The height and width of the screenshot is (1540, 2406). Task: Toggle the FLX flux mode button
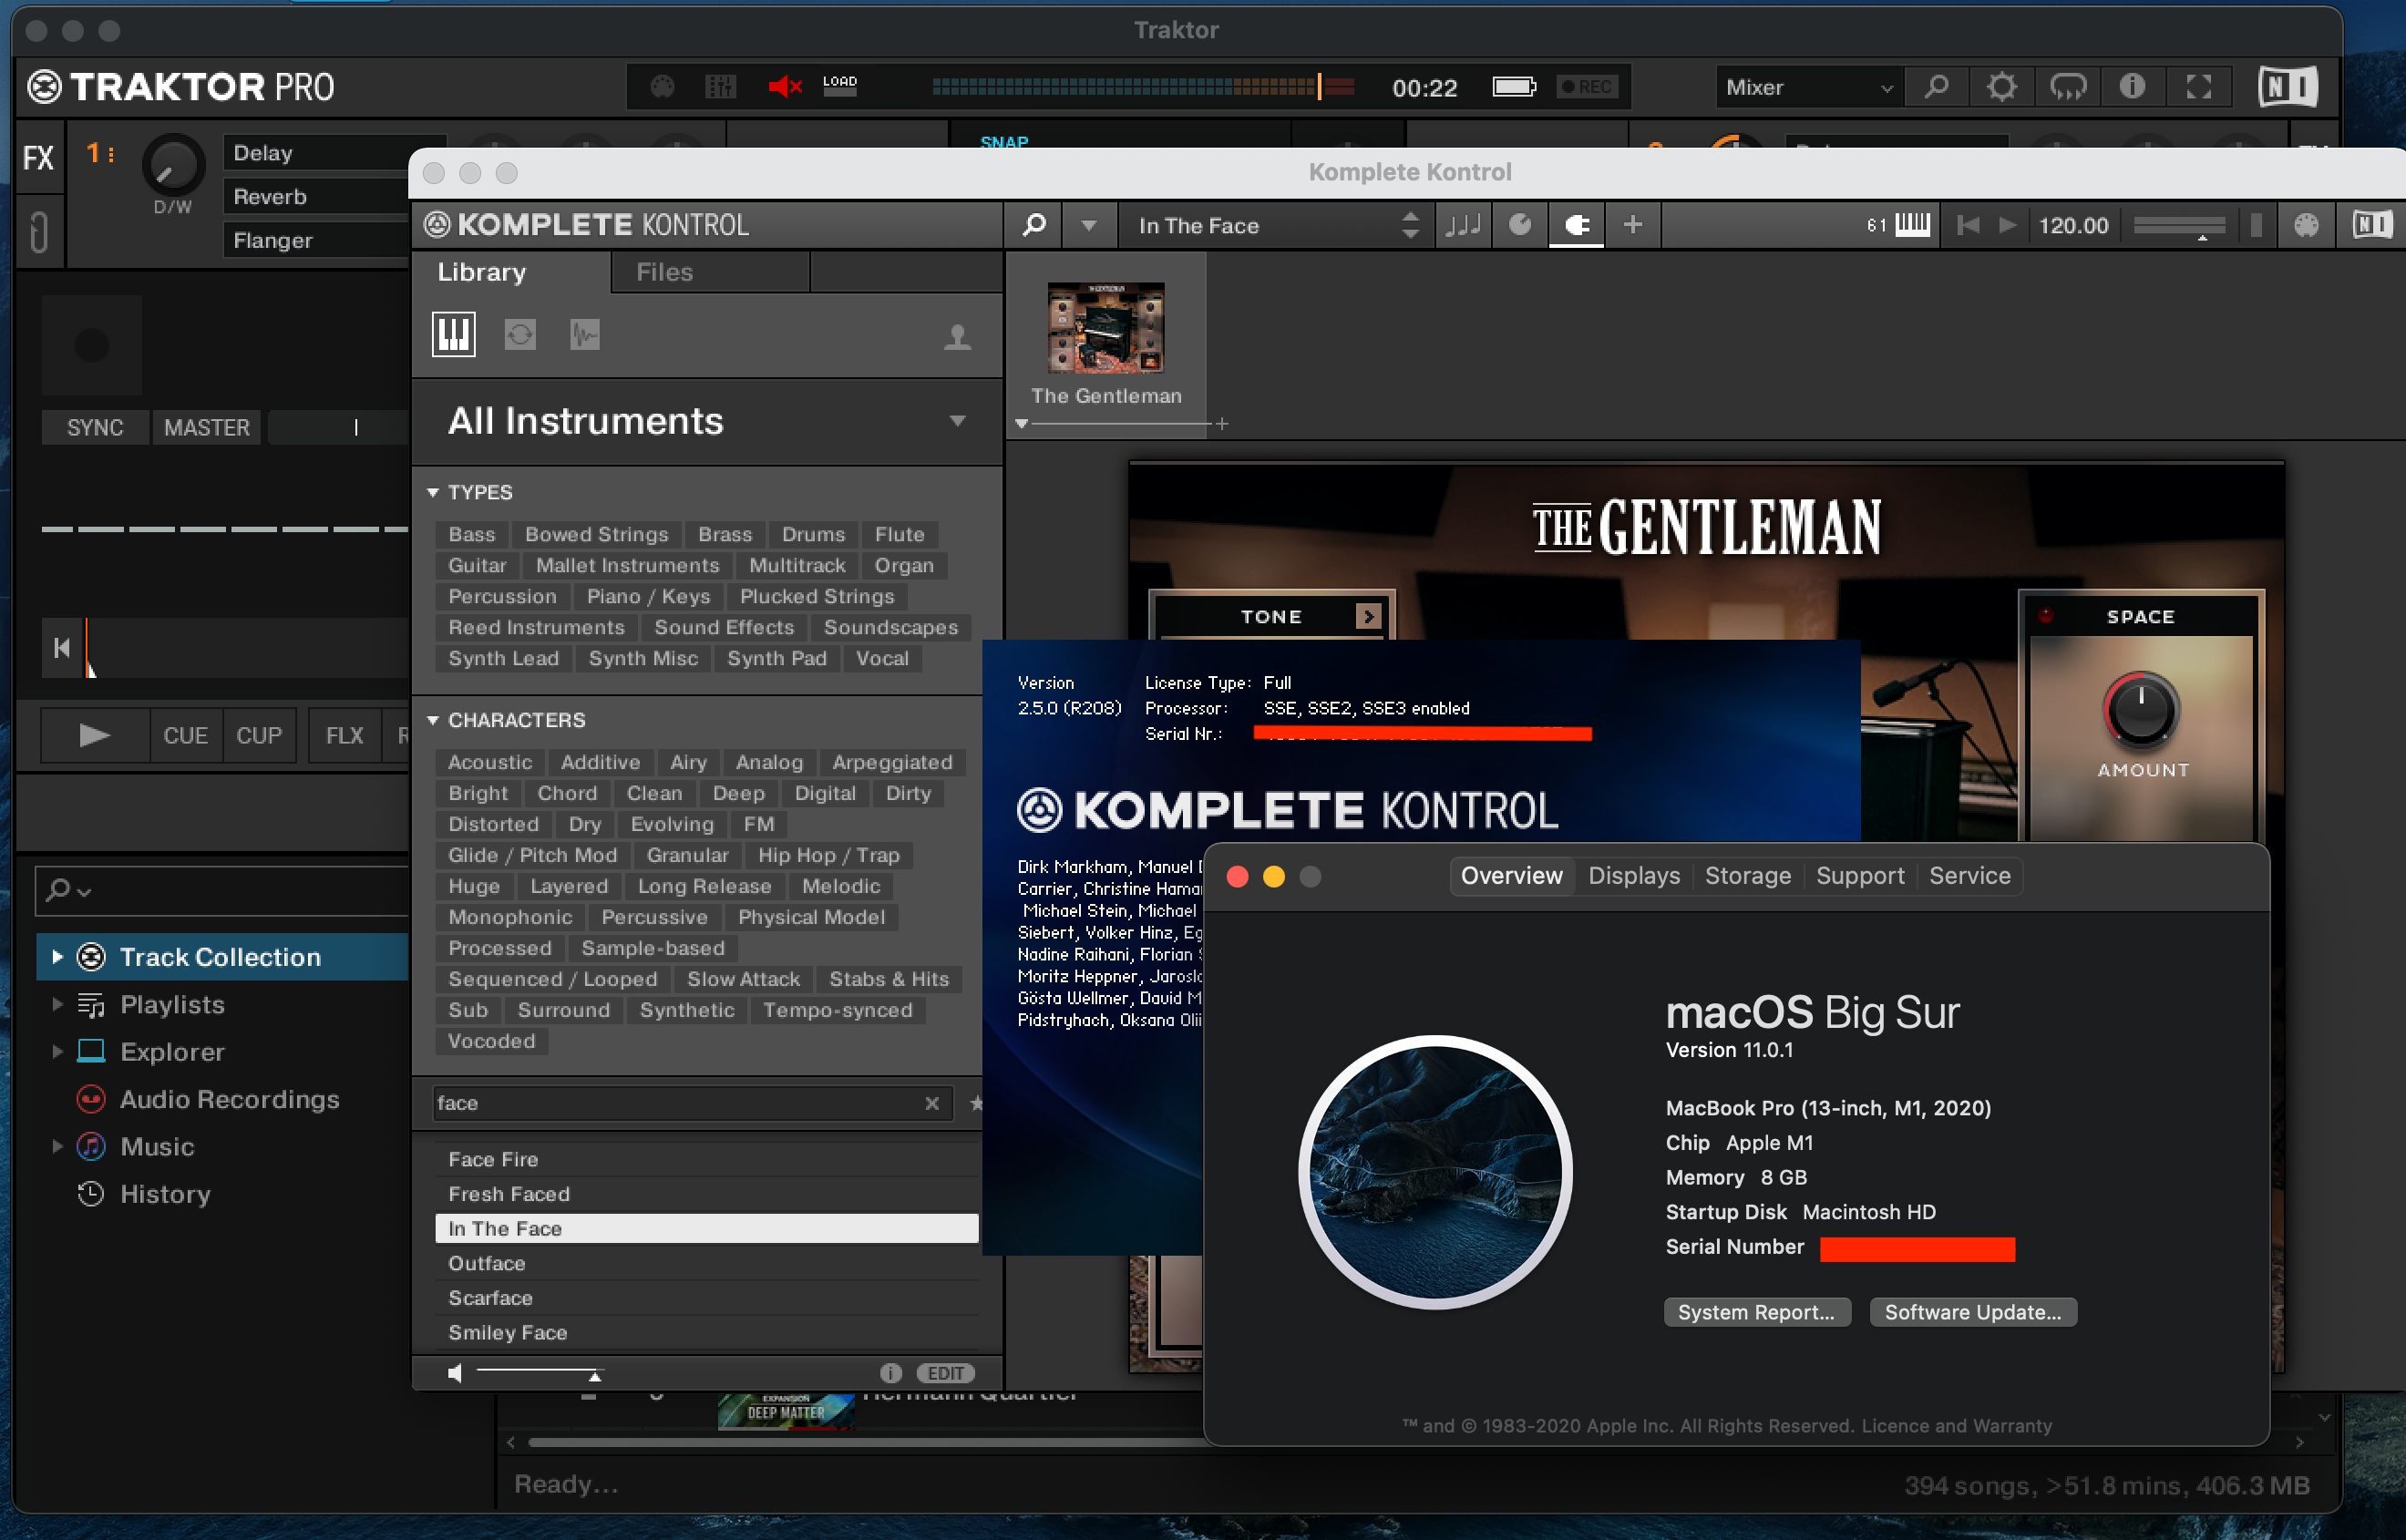coord(344,736)
